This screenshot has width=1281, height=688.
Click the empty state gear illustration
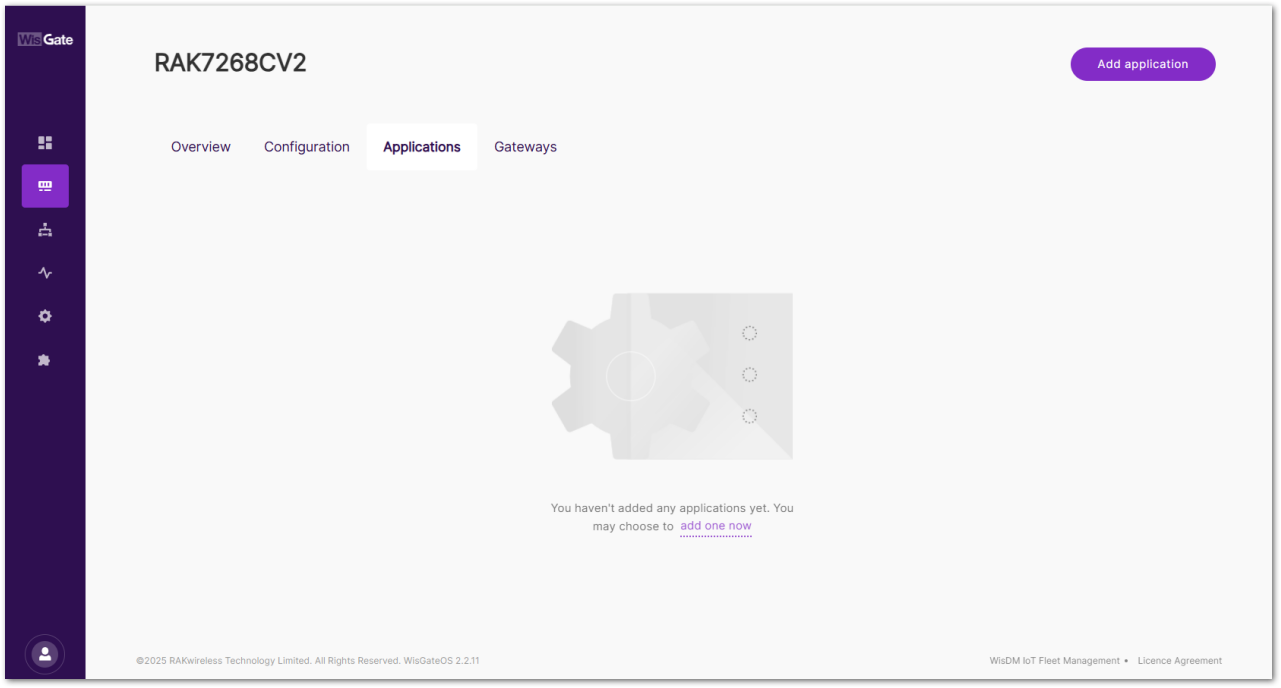672,376
